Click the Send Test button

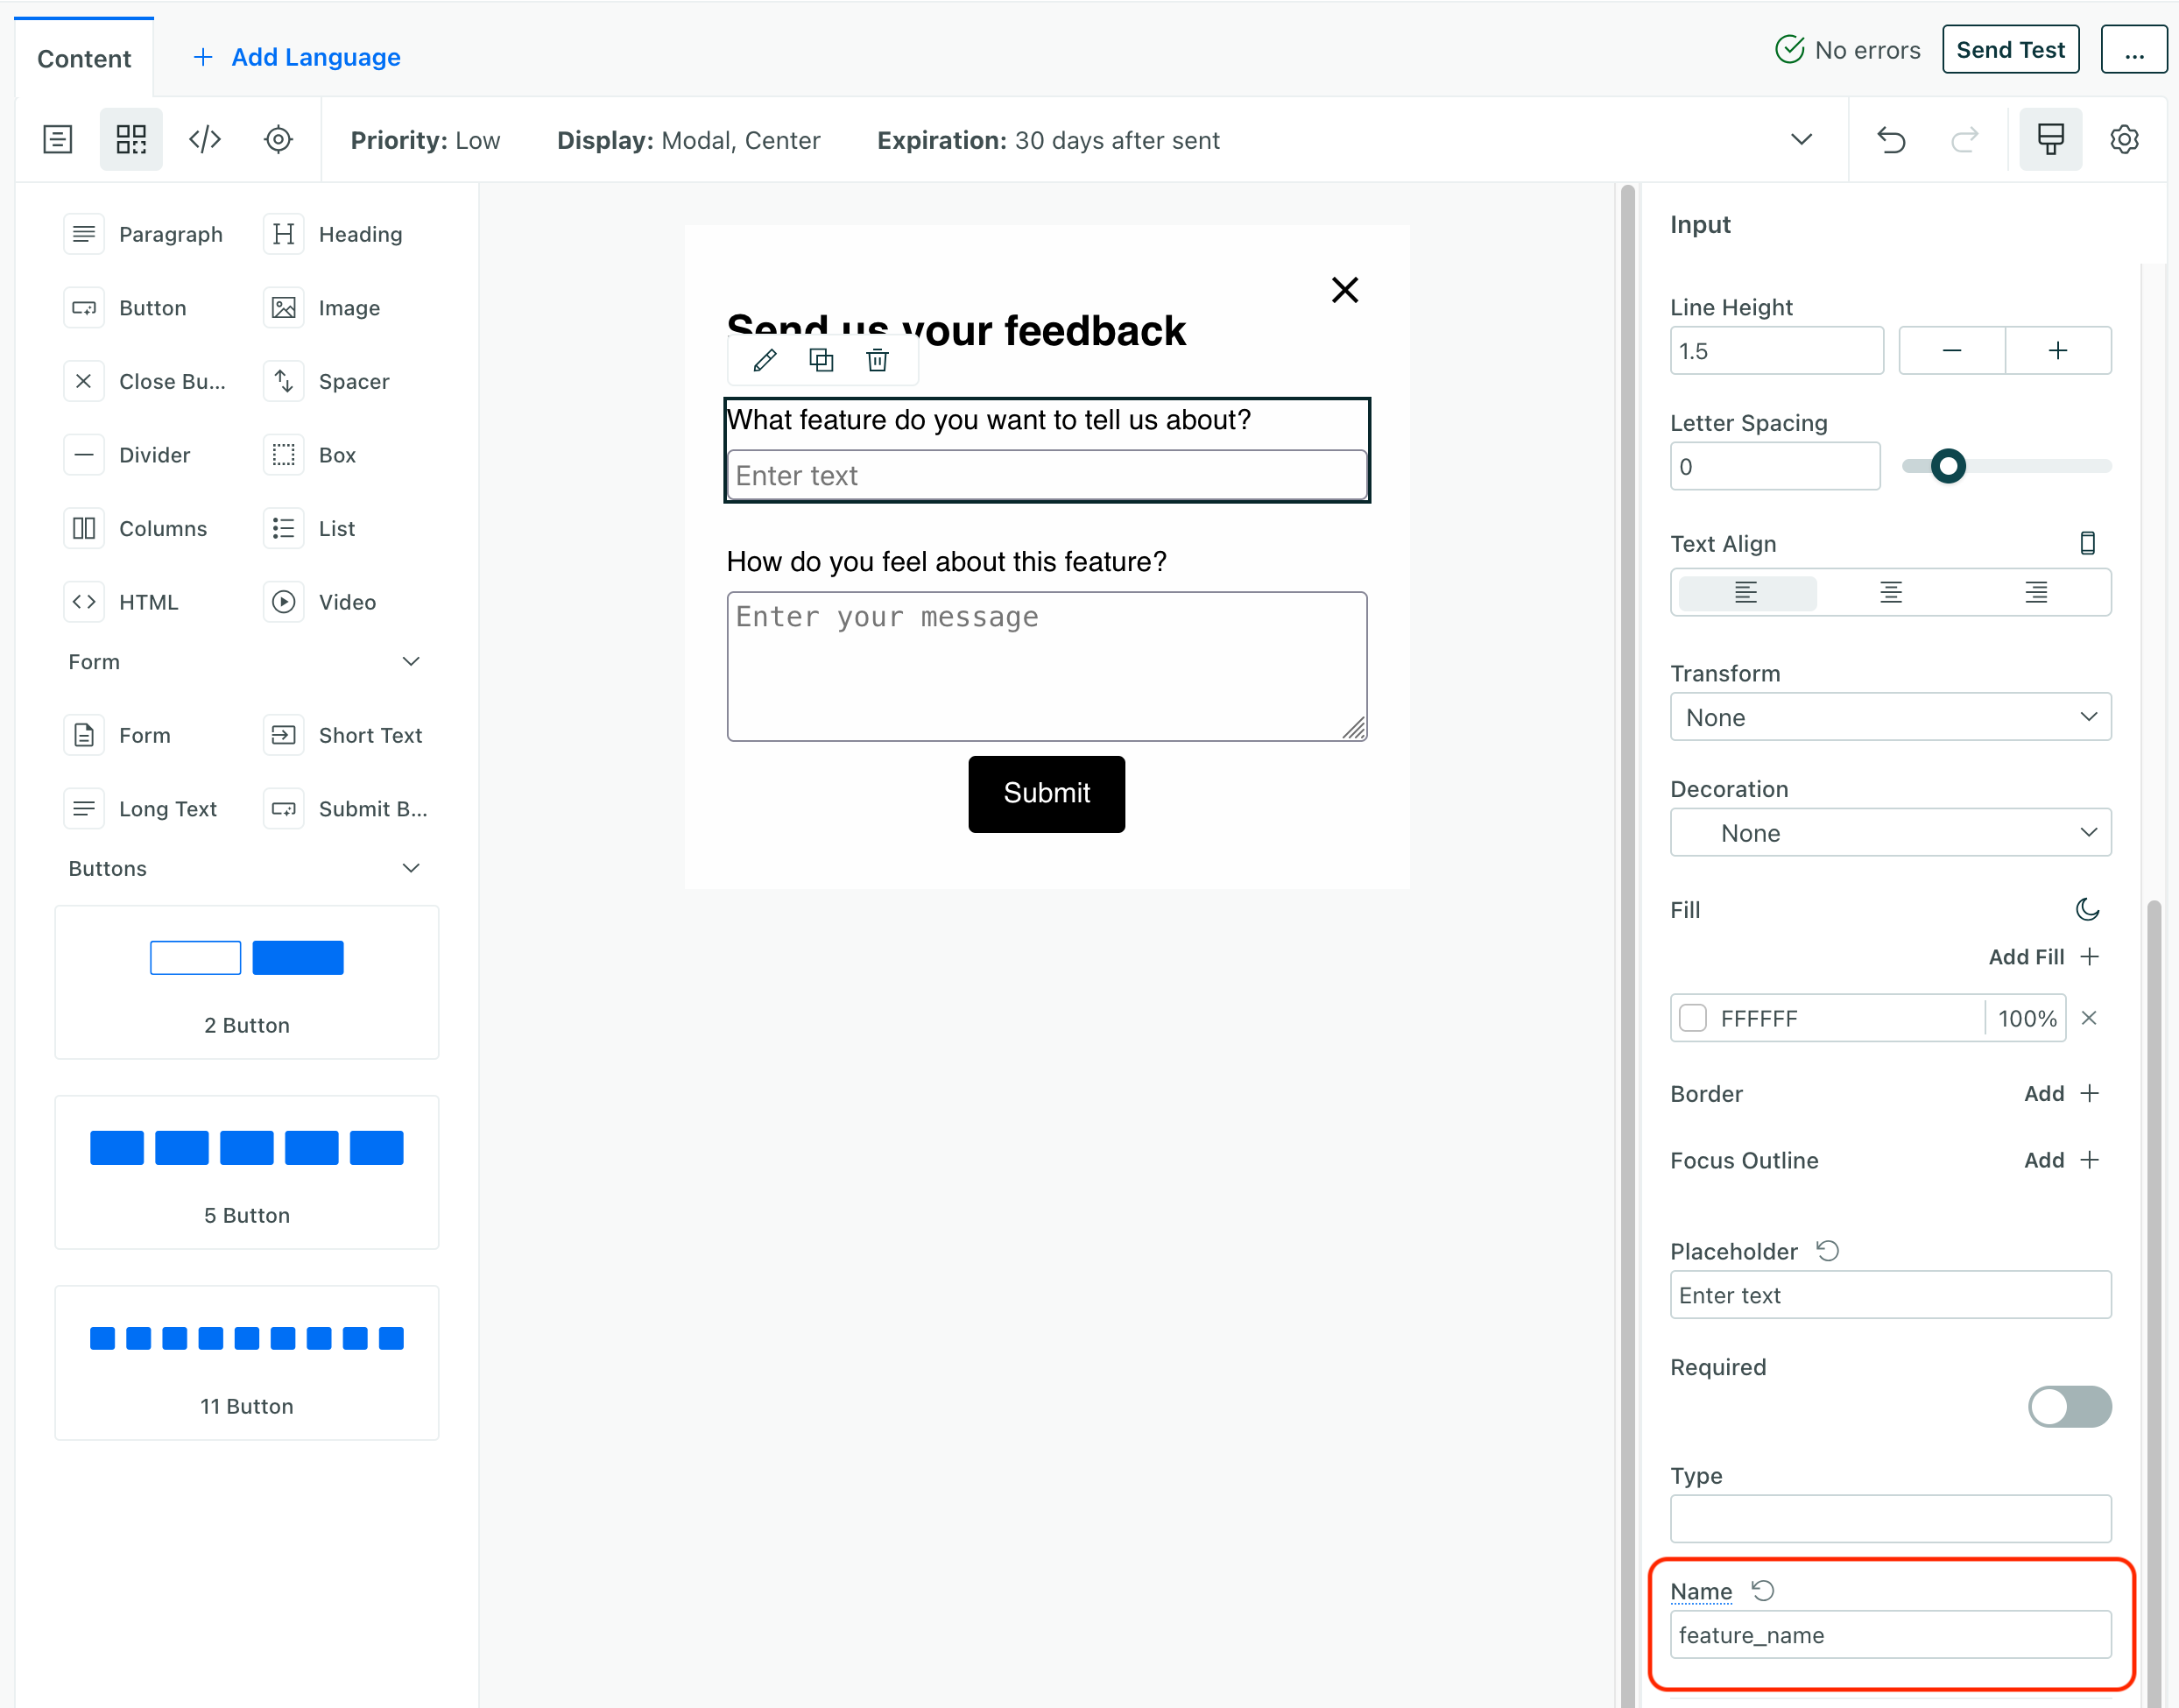[2010, 48]
